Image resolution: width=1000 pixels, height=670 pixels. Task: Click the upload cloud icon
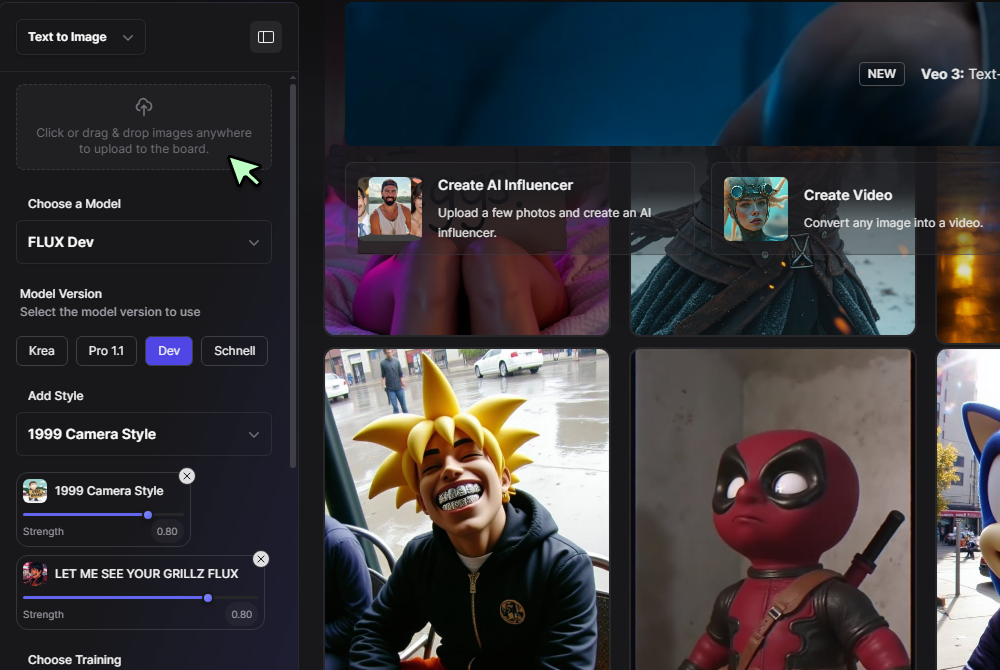click(144, 107)
